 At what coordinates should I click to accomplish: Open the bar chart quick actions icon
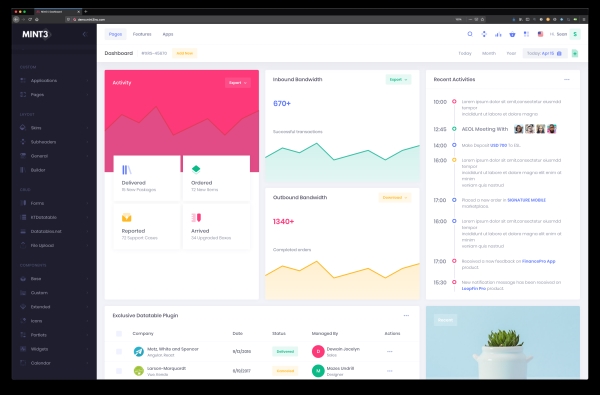point(498,34)
